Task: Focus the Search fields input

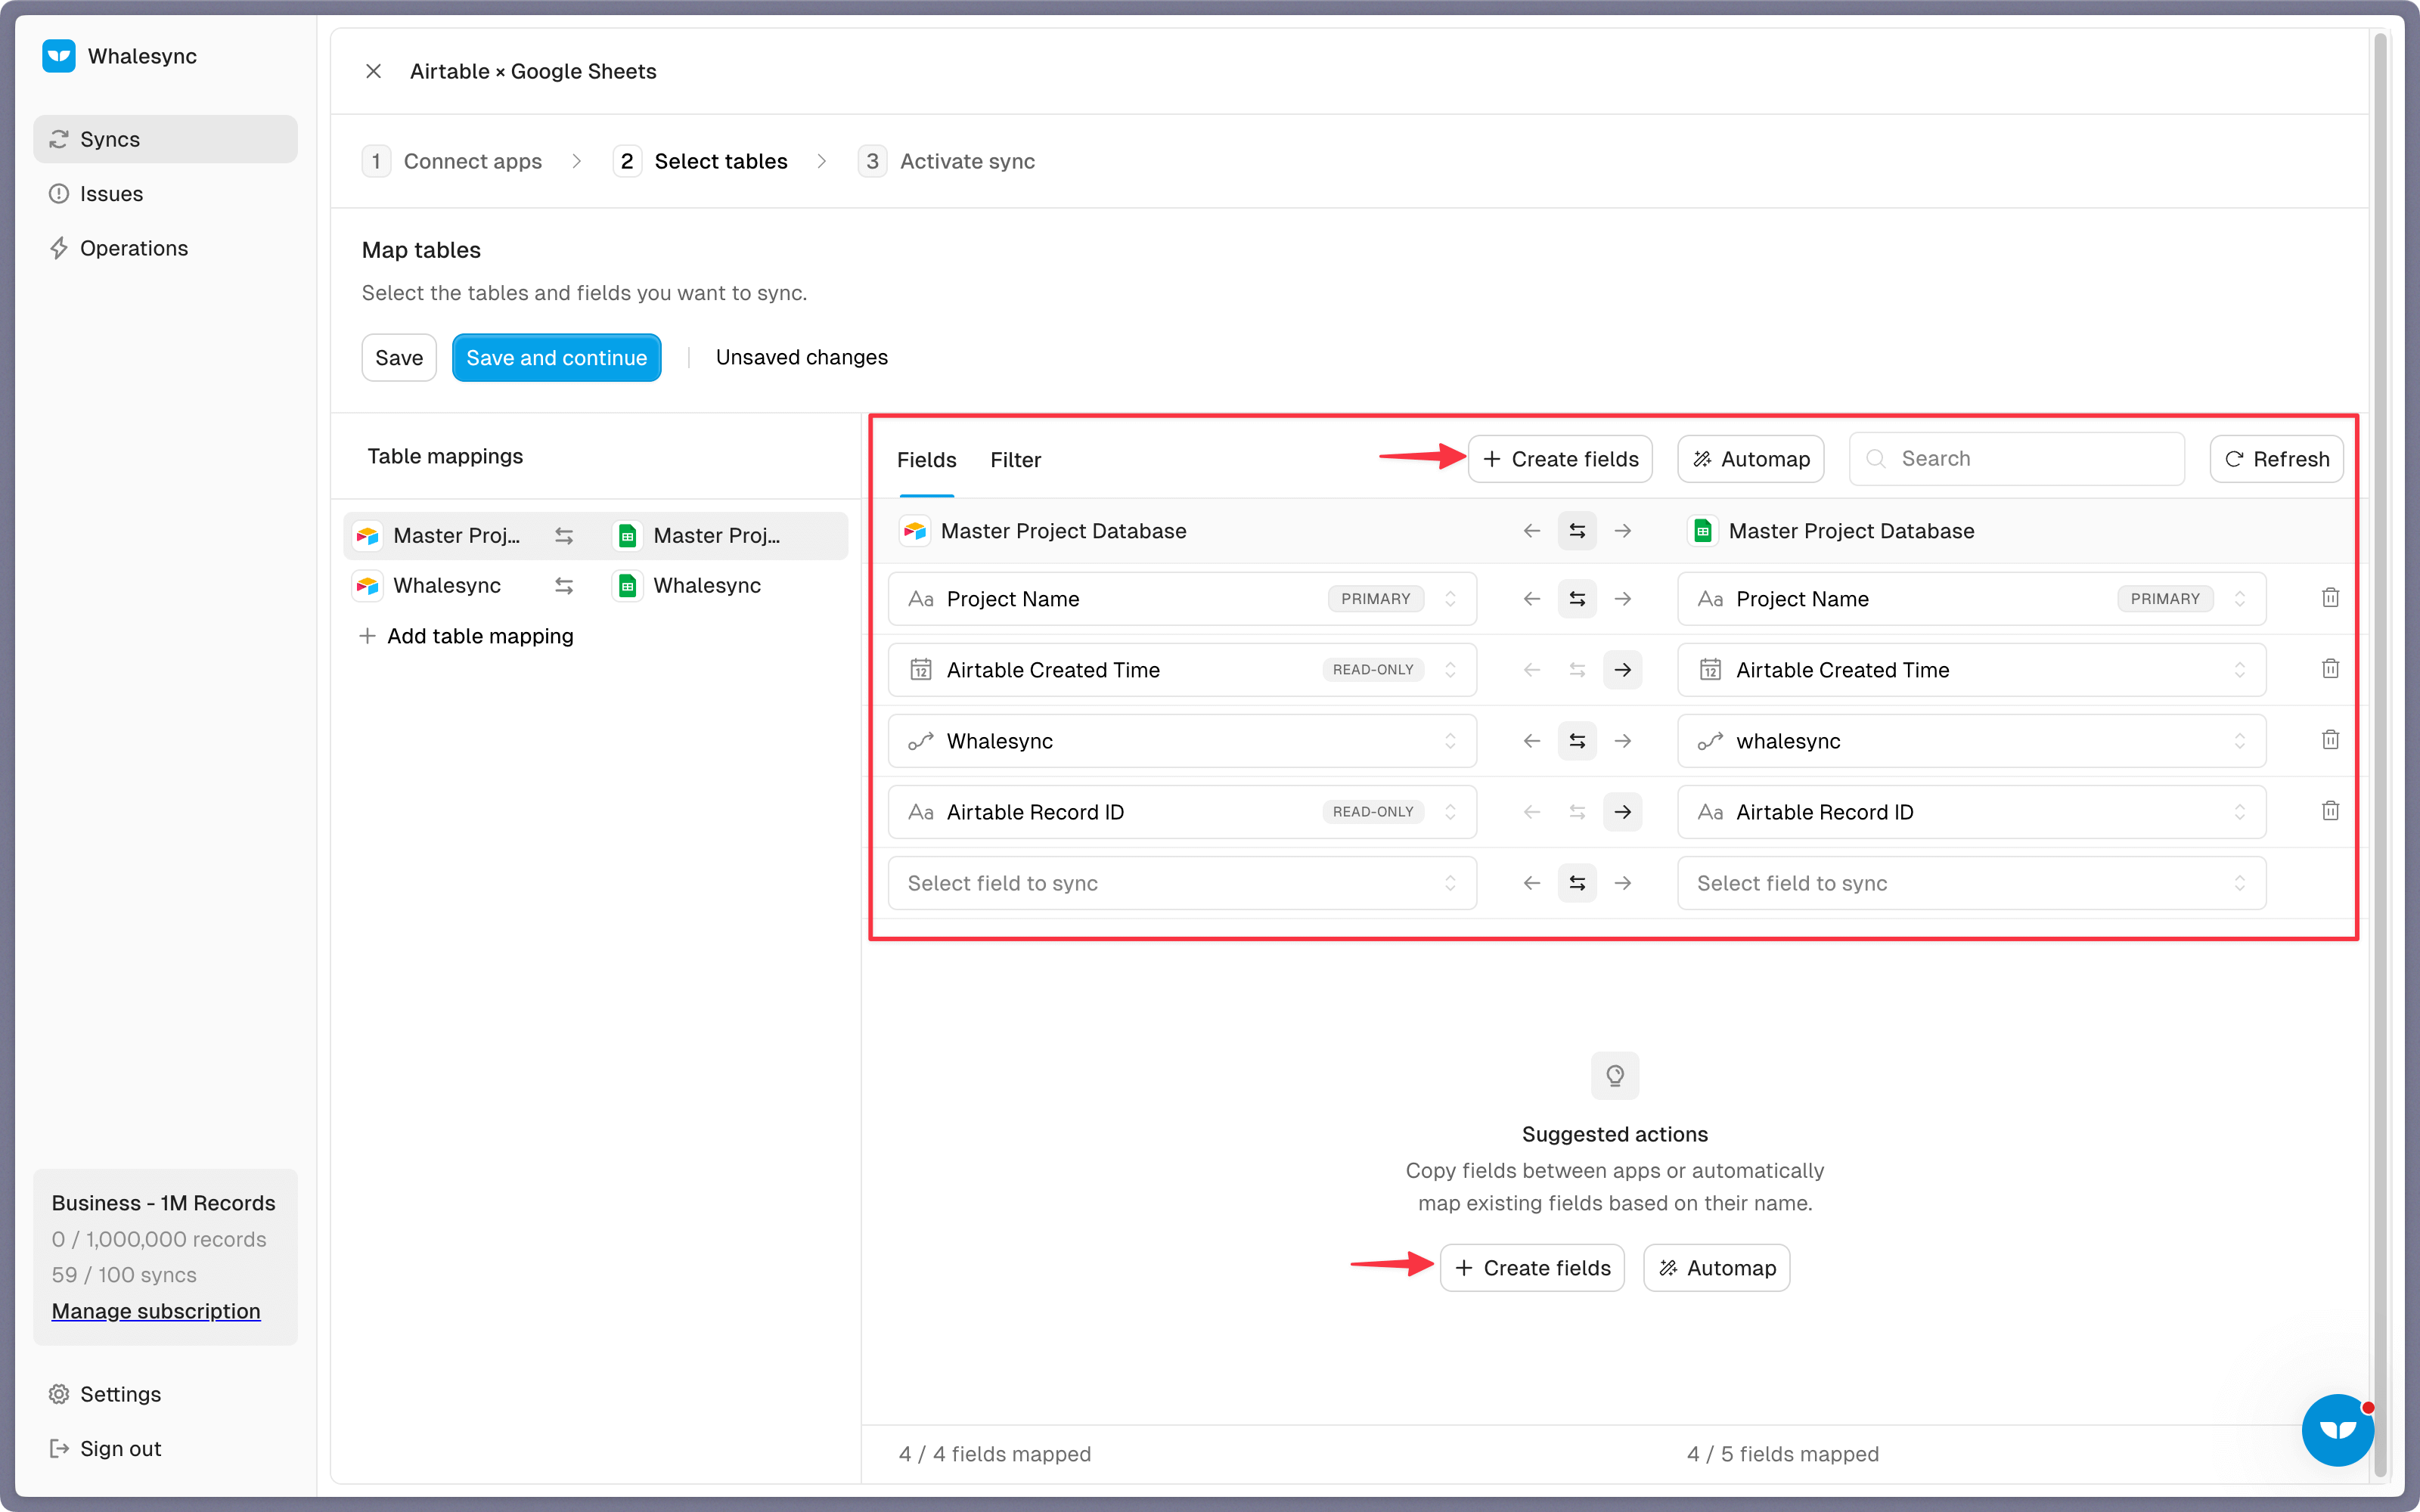Action: 2017,459
